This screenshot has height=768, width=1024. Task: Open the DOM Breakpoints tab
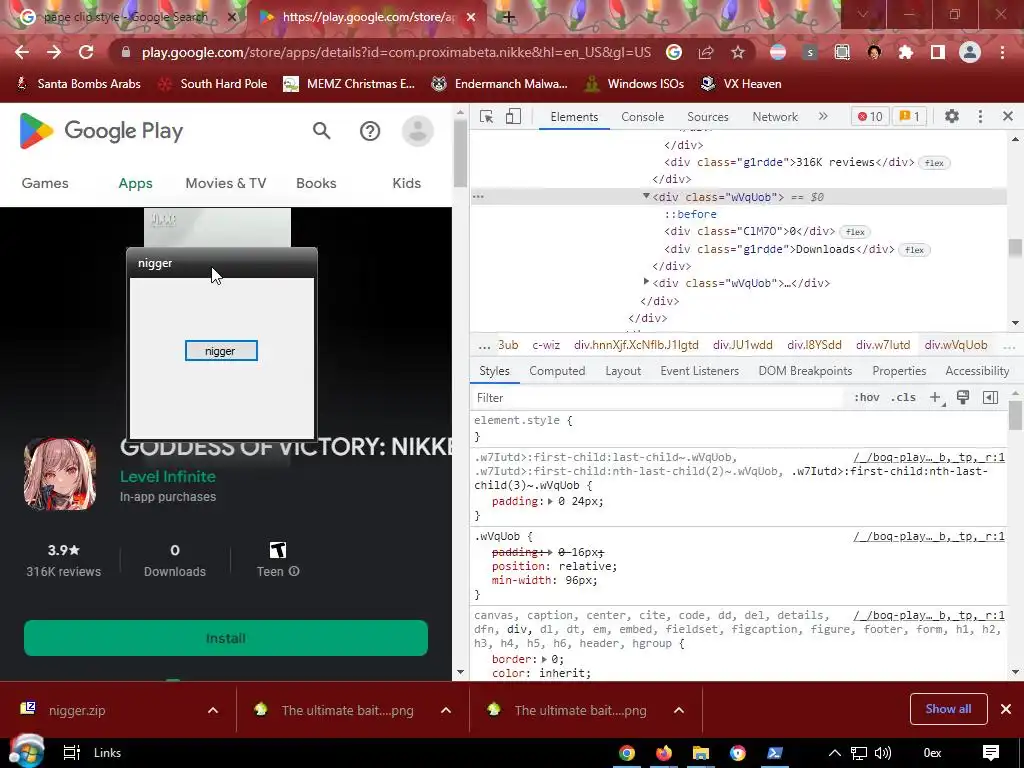(805, 371)
